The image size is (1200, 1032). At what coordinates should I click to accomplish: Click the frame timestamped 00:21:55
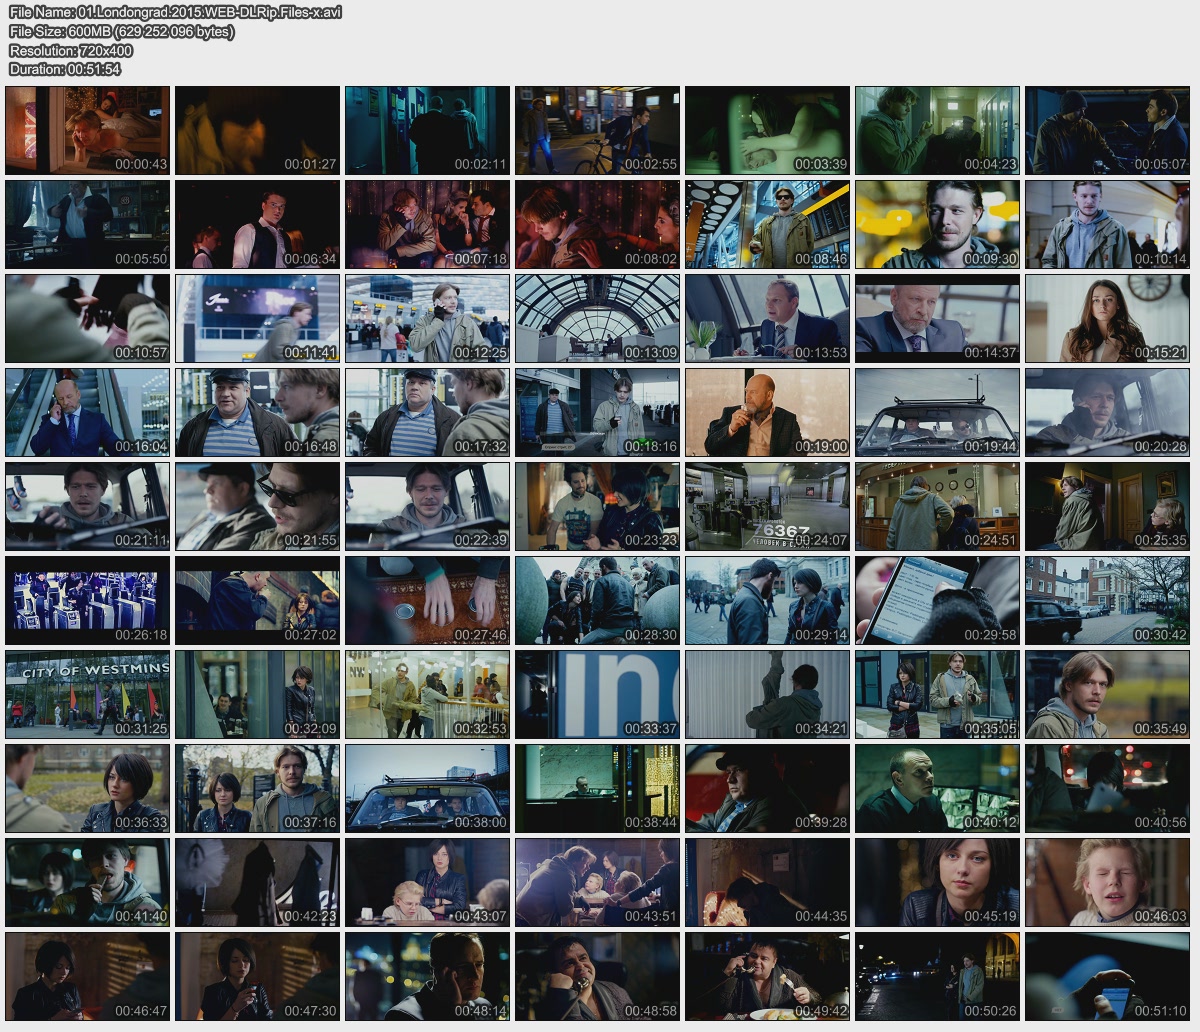257,506
